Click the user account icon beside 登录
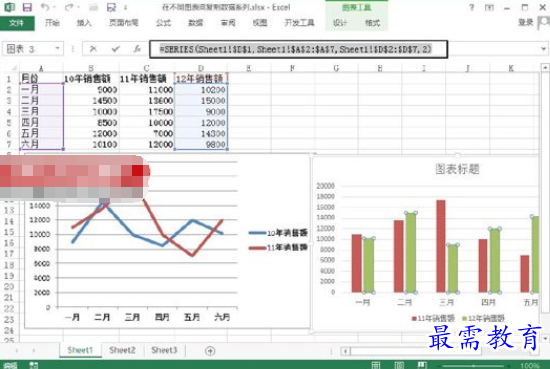Viewport: 550px width, 369px height. click(544, 23)
